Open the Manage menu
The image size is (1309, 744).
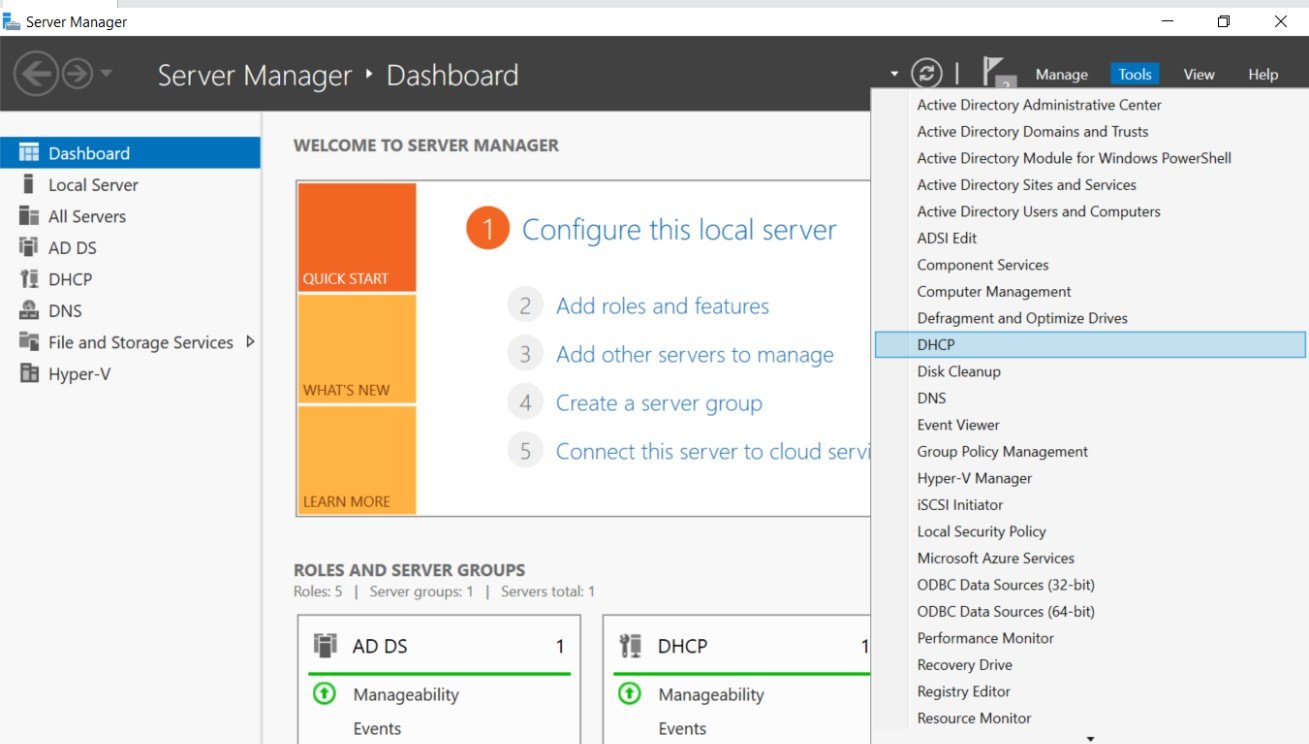(1061, 74)
